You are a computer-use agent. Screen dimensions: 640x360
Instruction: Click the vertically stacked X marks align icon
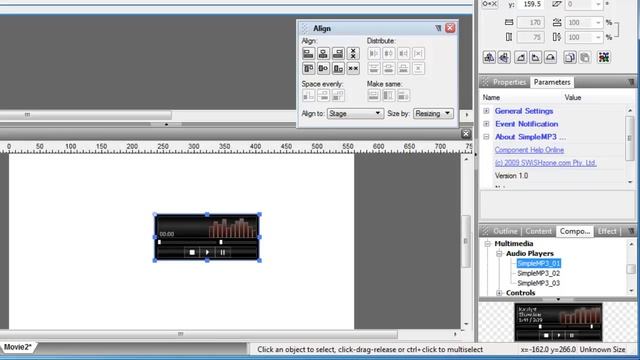click(x=353, y=53)
